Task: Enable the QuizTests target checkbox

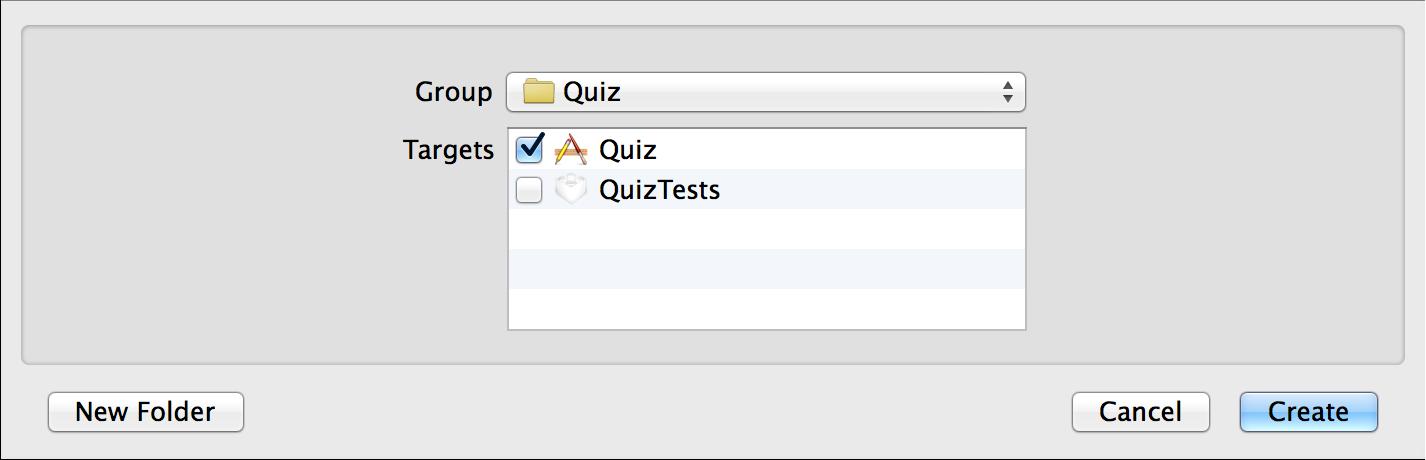Action: tap(529, 189)
